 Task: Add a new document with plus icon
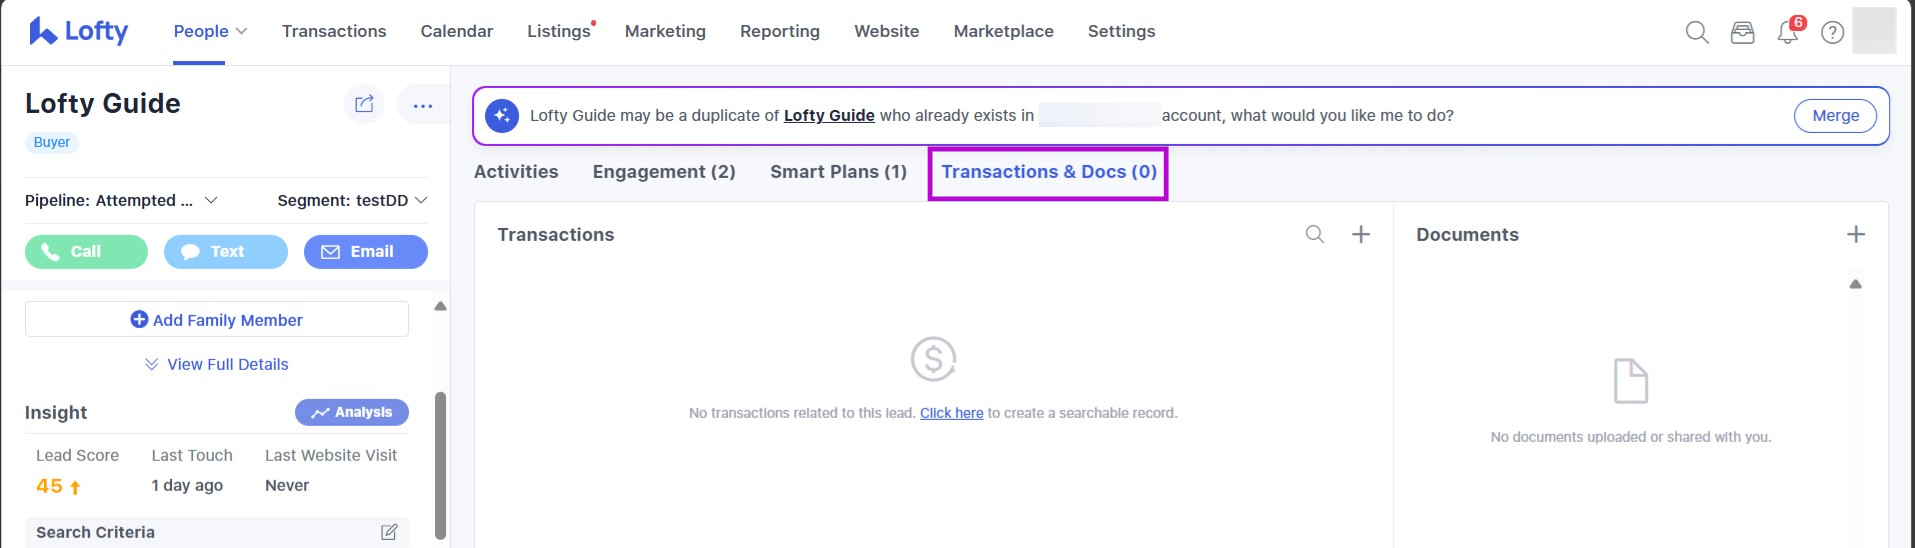point(1856,234)
